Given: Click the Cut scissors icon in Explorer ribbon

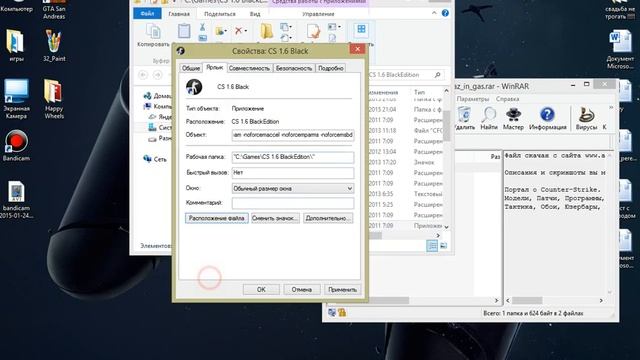Looking at the screenshot, I should pos(202,28).
